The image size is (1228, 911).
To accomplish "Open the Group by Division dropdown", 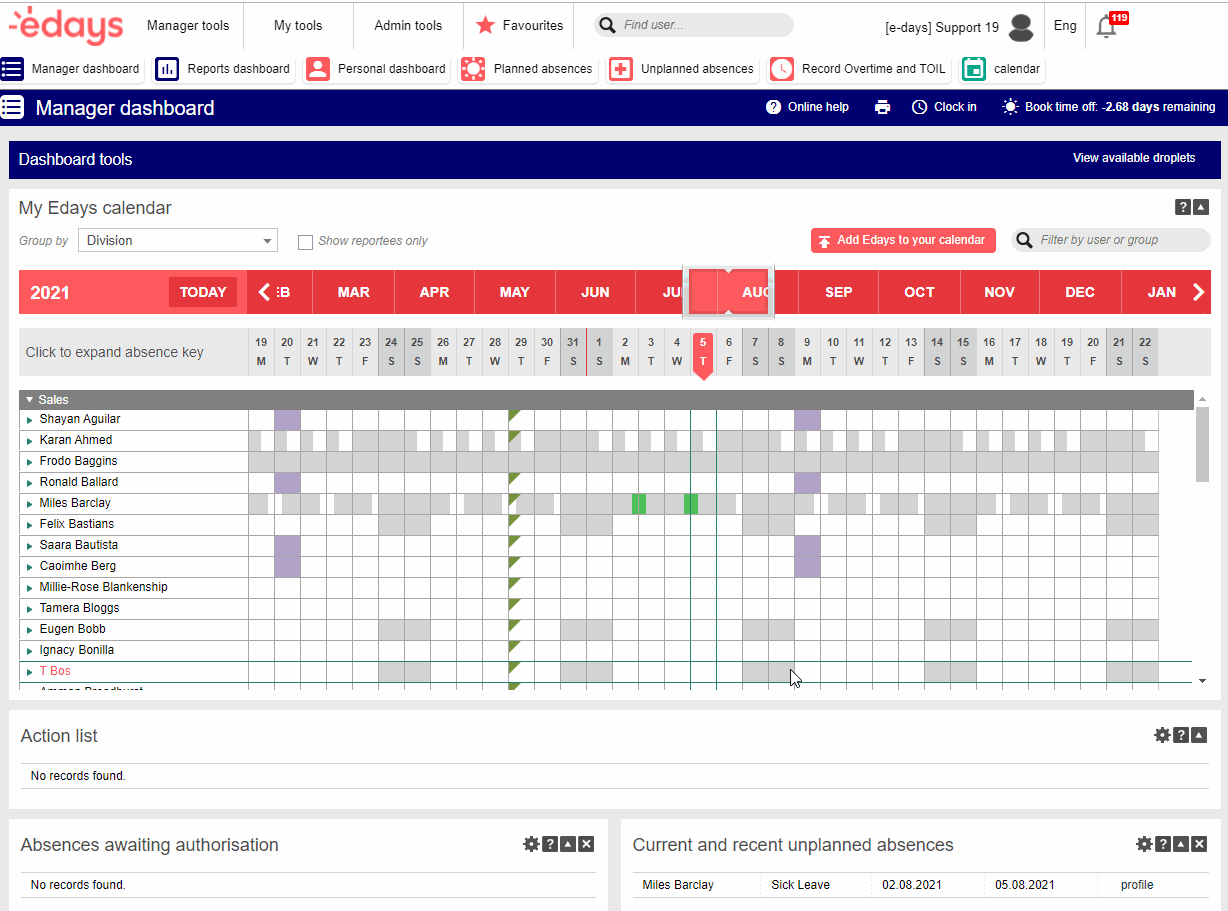I will pyautogui.click(x=178, y=240).
